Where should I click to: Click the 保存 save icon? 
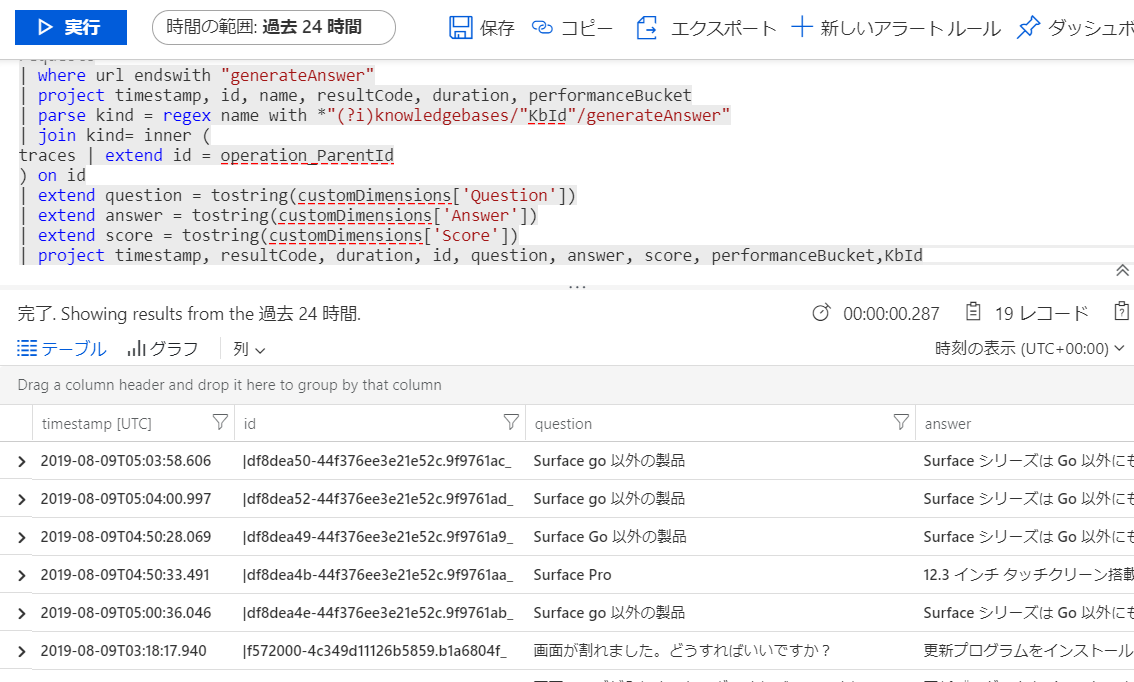[461, 27]
